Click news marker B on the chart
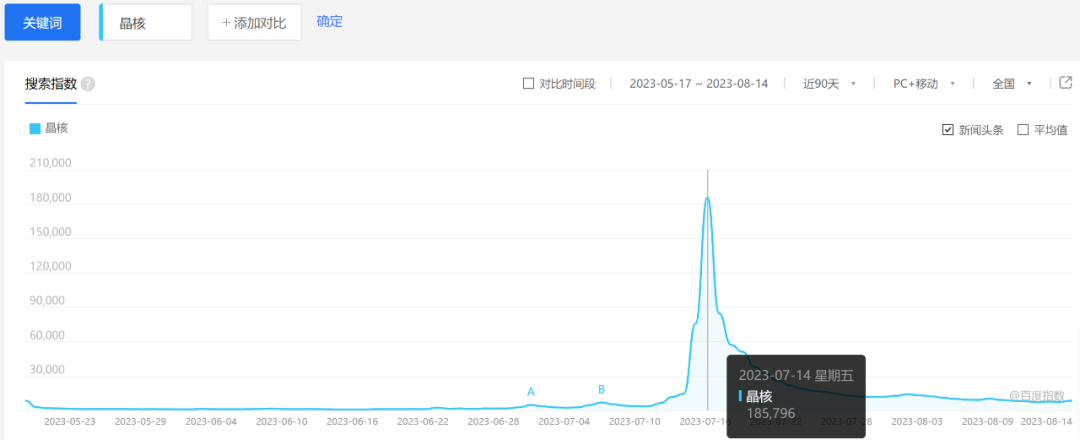The height and width of the screenshot is (440, 1080). click(601, 389)
